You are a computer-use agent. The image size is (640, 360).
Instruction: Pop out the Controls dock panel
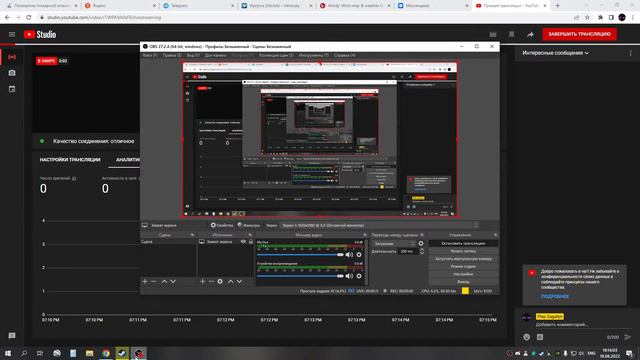(496, 235)
